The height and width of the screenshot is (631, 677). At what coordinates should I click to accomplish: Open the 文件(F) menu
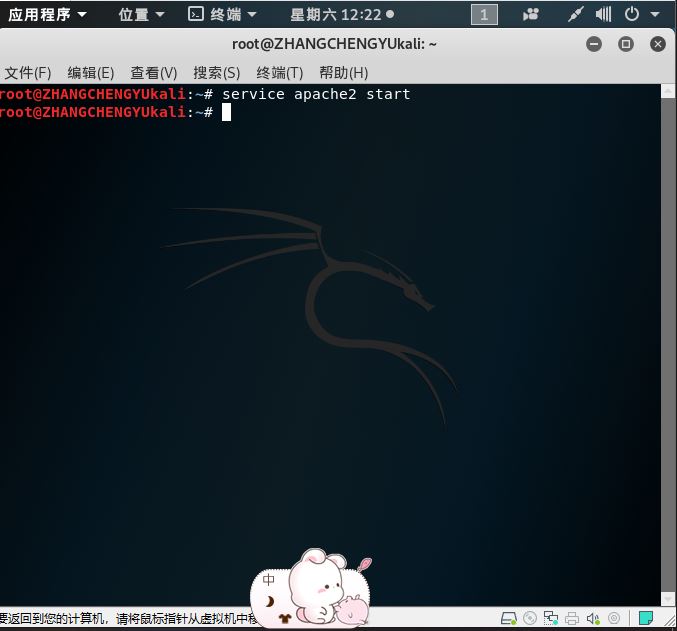28,73
